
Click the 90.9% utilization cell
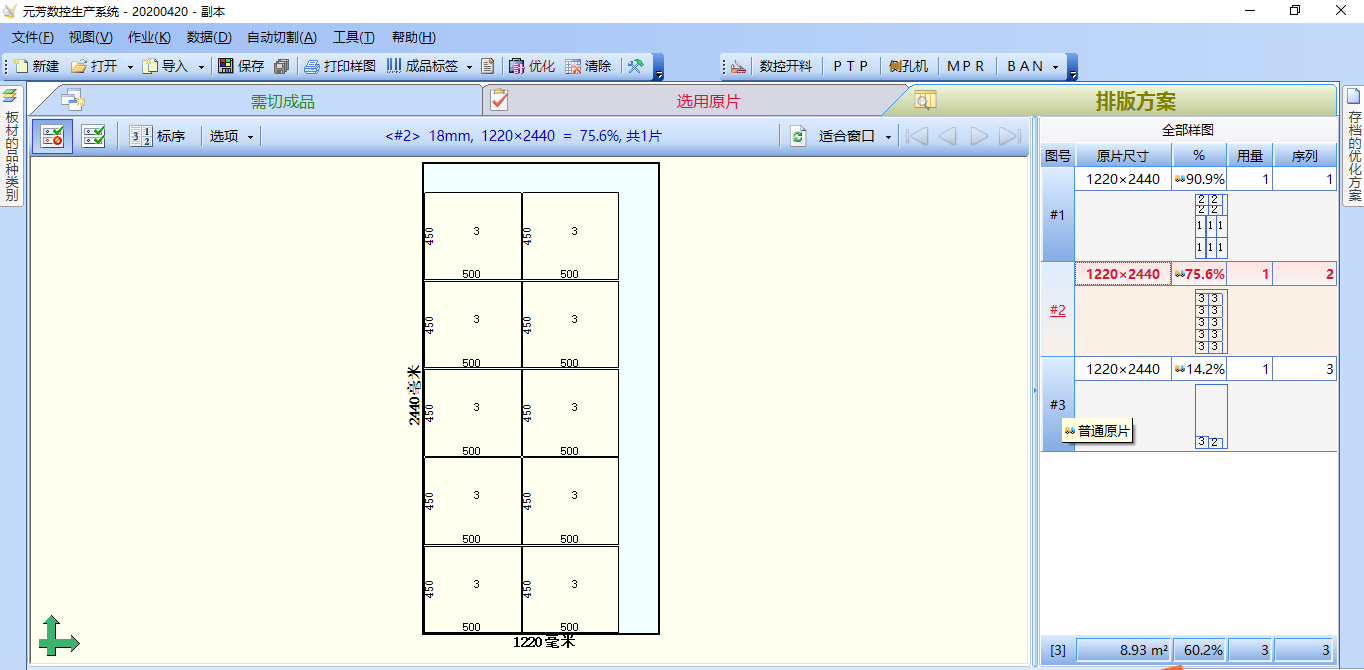tap(1199, 180)
